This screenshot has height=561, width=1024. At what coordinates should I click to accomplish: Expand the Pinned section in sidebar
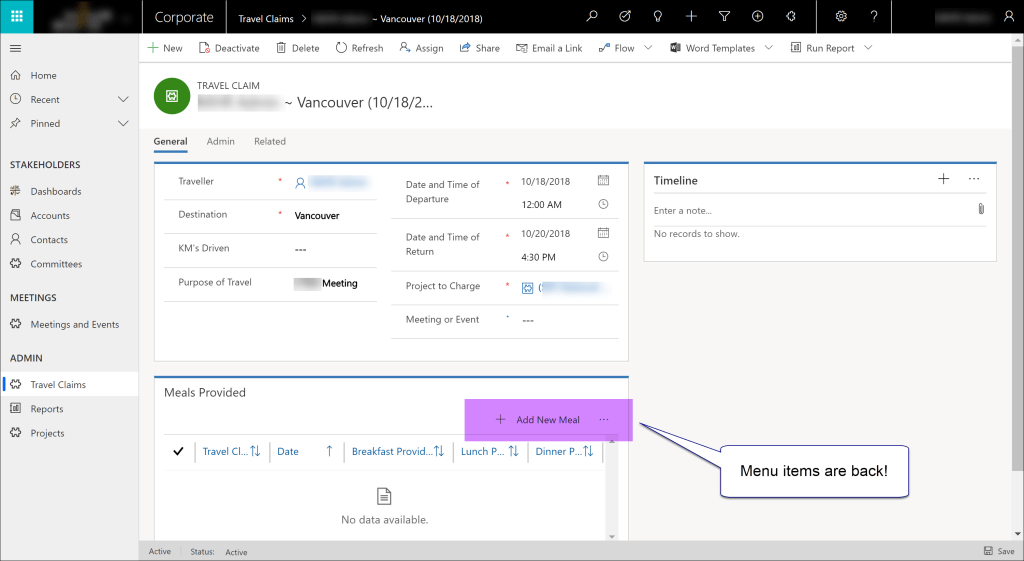pyautogui.click(x=123, y=124)
